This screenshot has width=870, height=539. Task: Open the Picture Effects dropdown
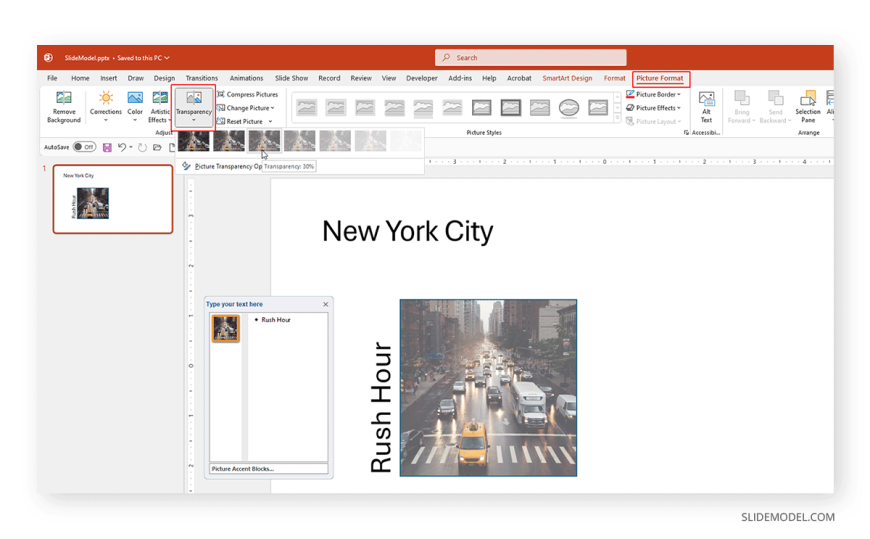click(x=653, y=108)
